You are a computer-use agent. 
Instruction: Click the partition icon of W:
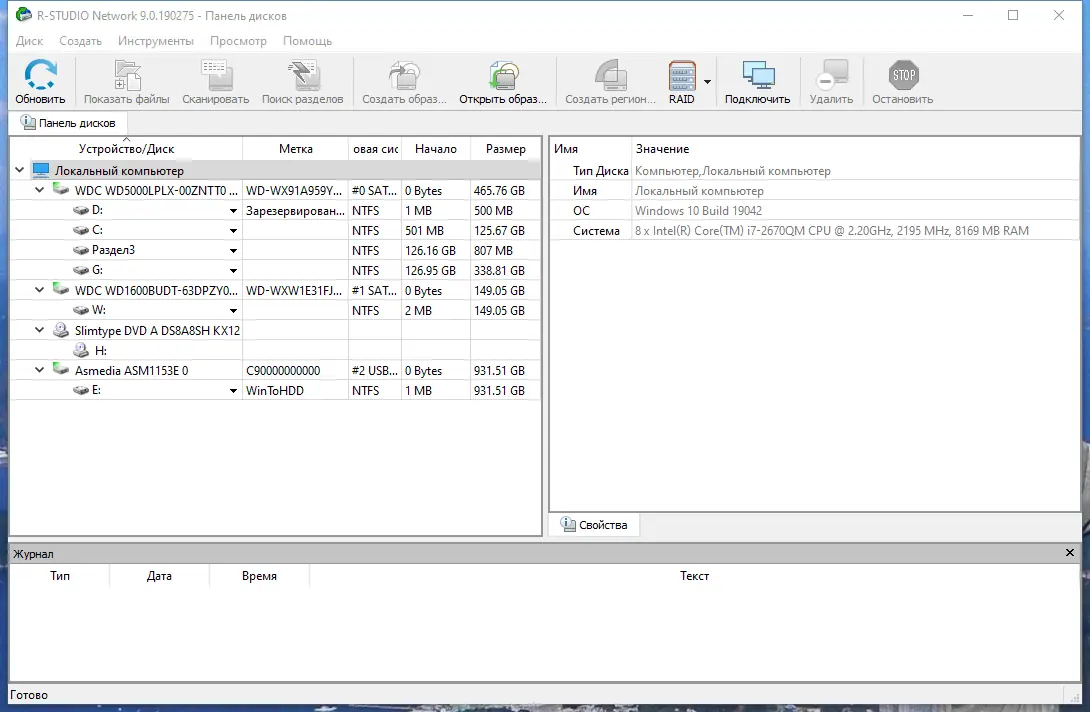tap(81, 310)
